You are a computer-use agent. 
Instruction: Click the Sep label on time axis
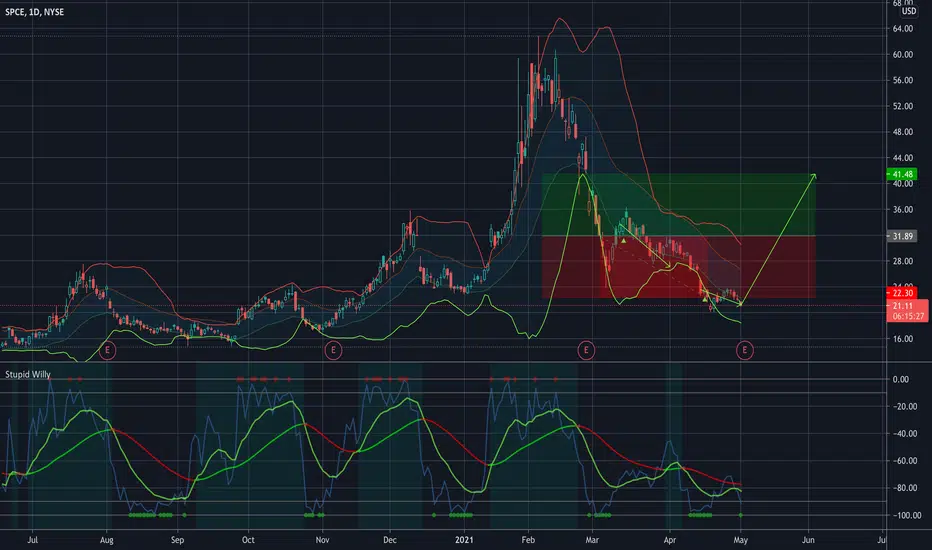pos(177,540)
